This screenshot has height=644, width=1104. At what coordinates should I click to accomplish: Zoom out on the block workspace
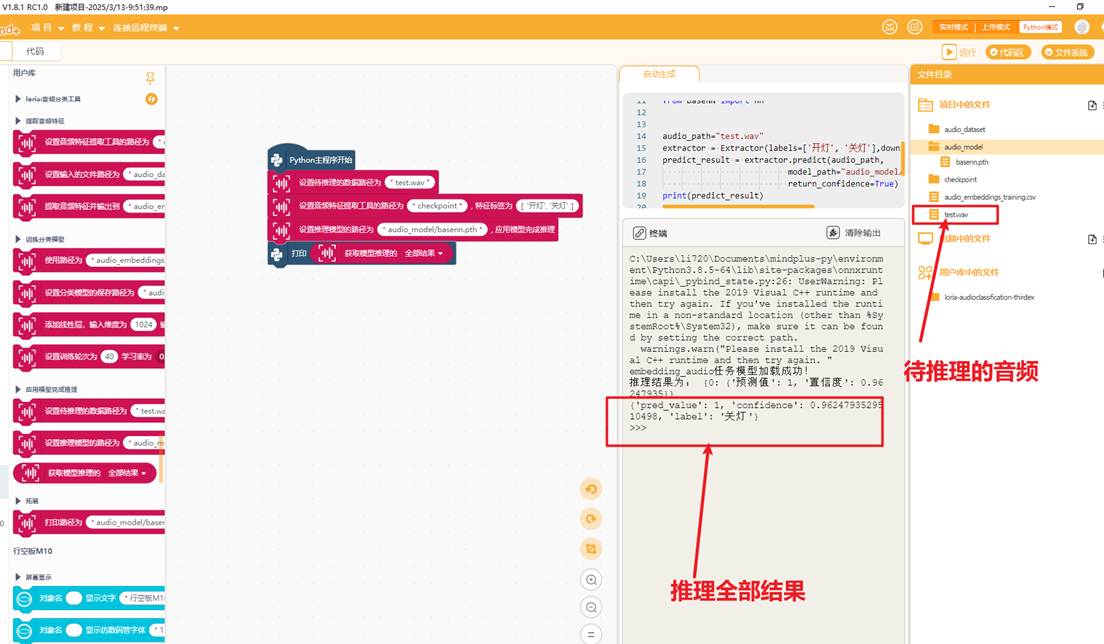coord(591,607)
